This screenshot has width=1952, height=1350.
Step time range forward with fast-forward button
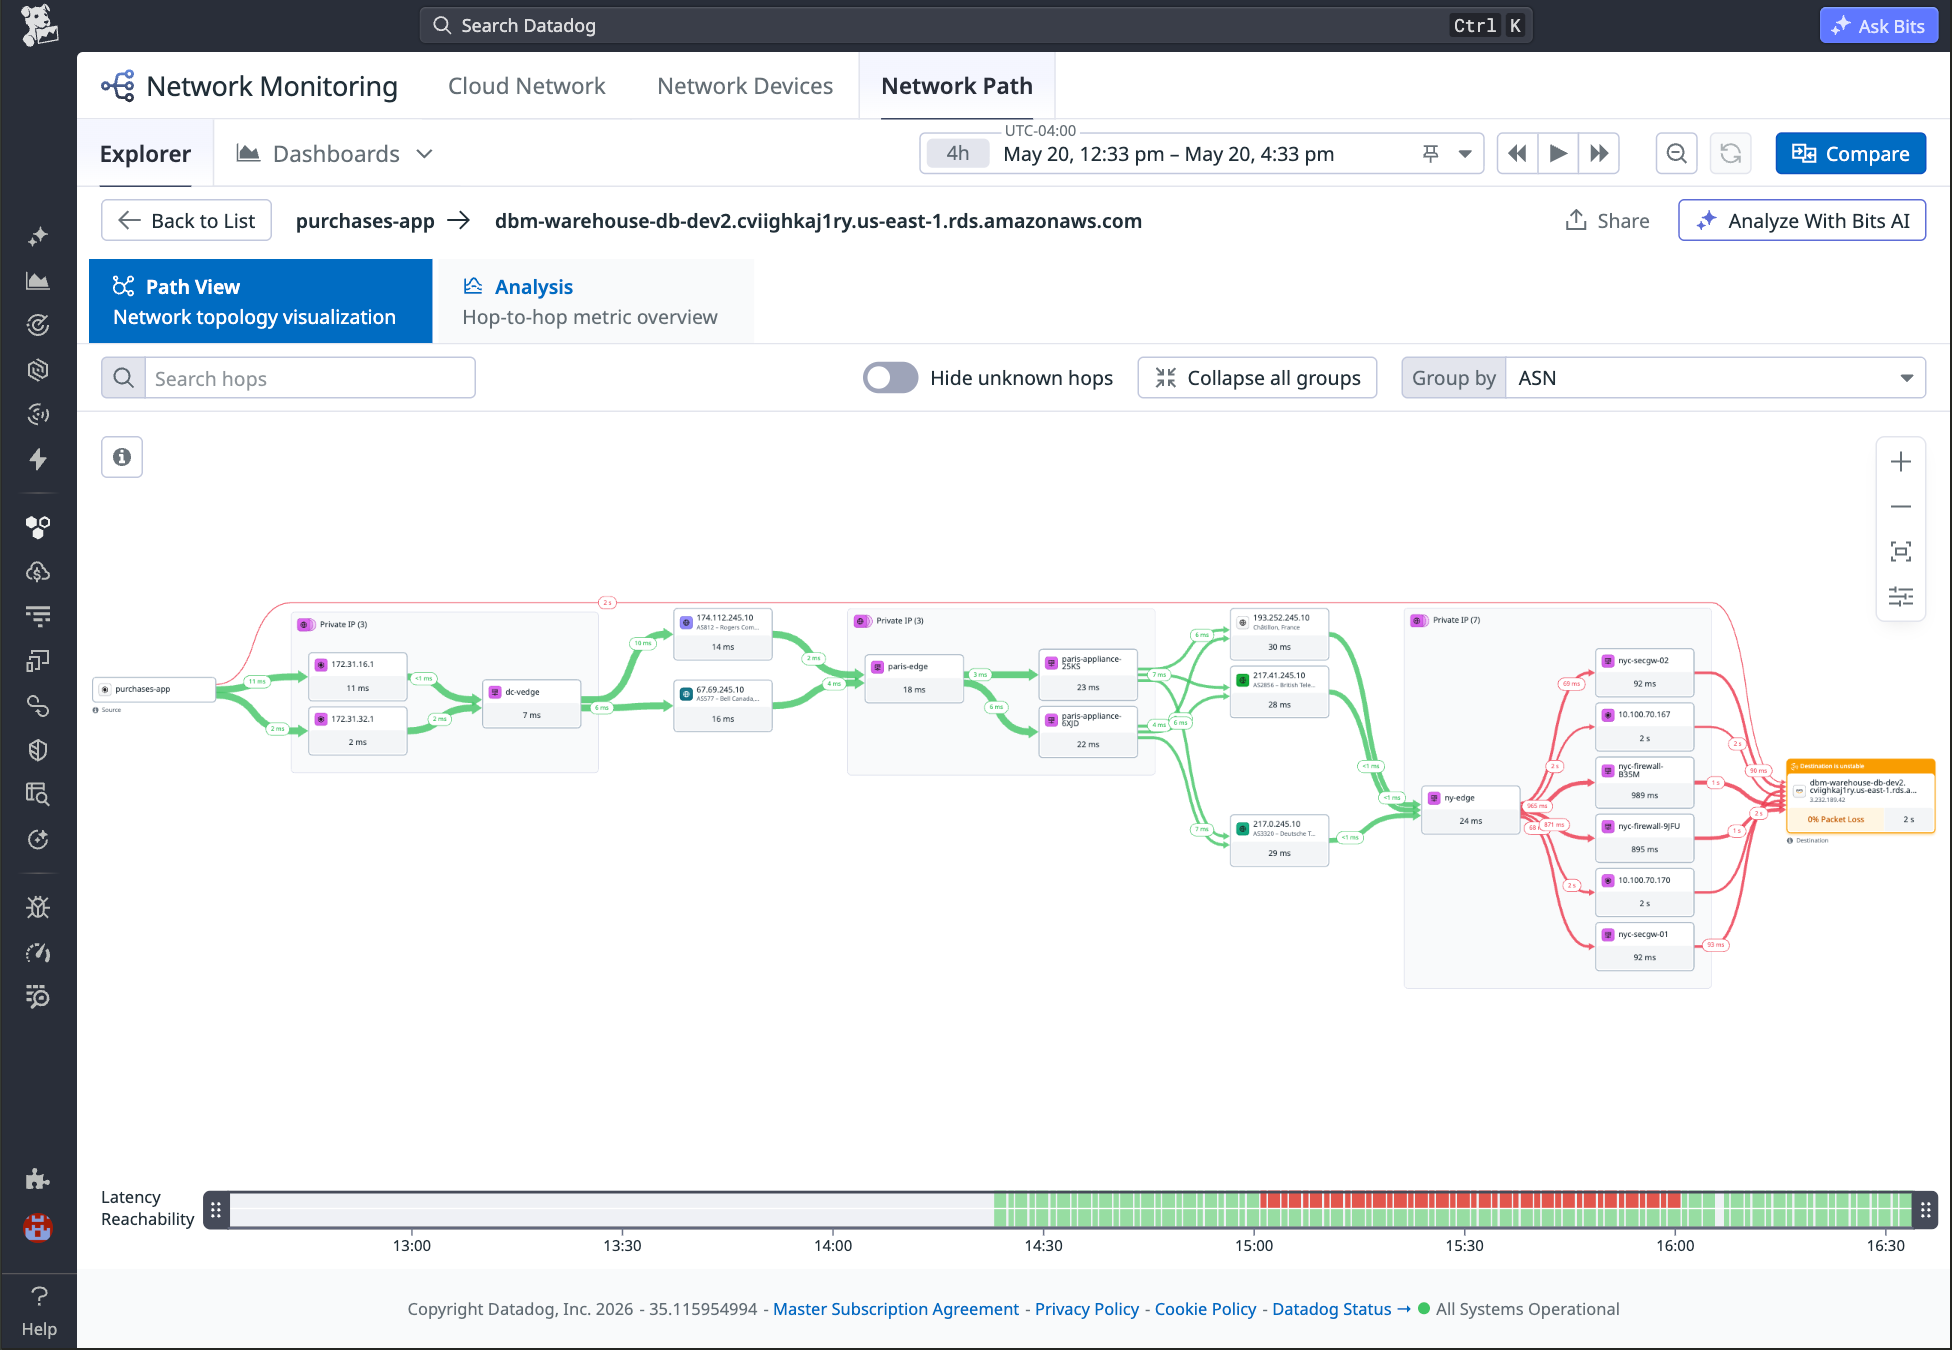[1599, 154]
